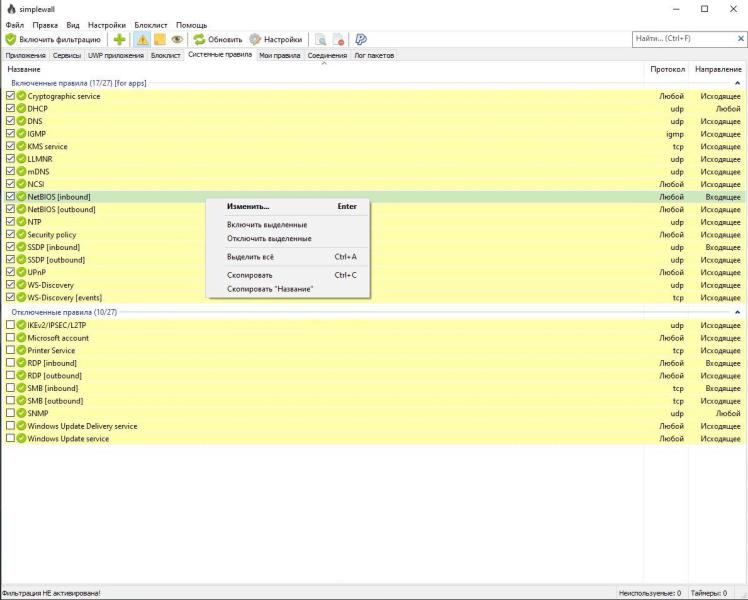The width and height of the screenshot is (748, 600).
Task: Switch to the Лог пакетов tab
Action: coord(374,55)
